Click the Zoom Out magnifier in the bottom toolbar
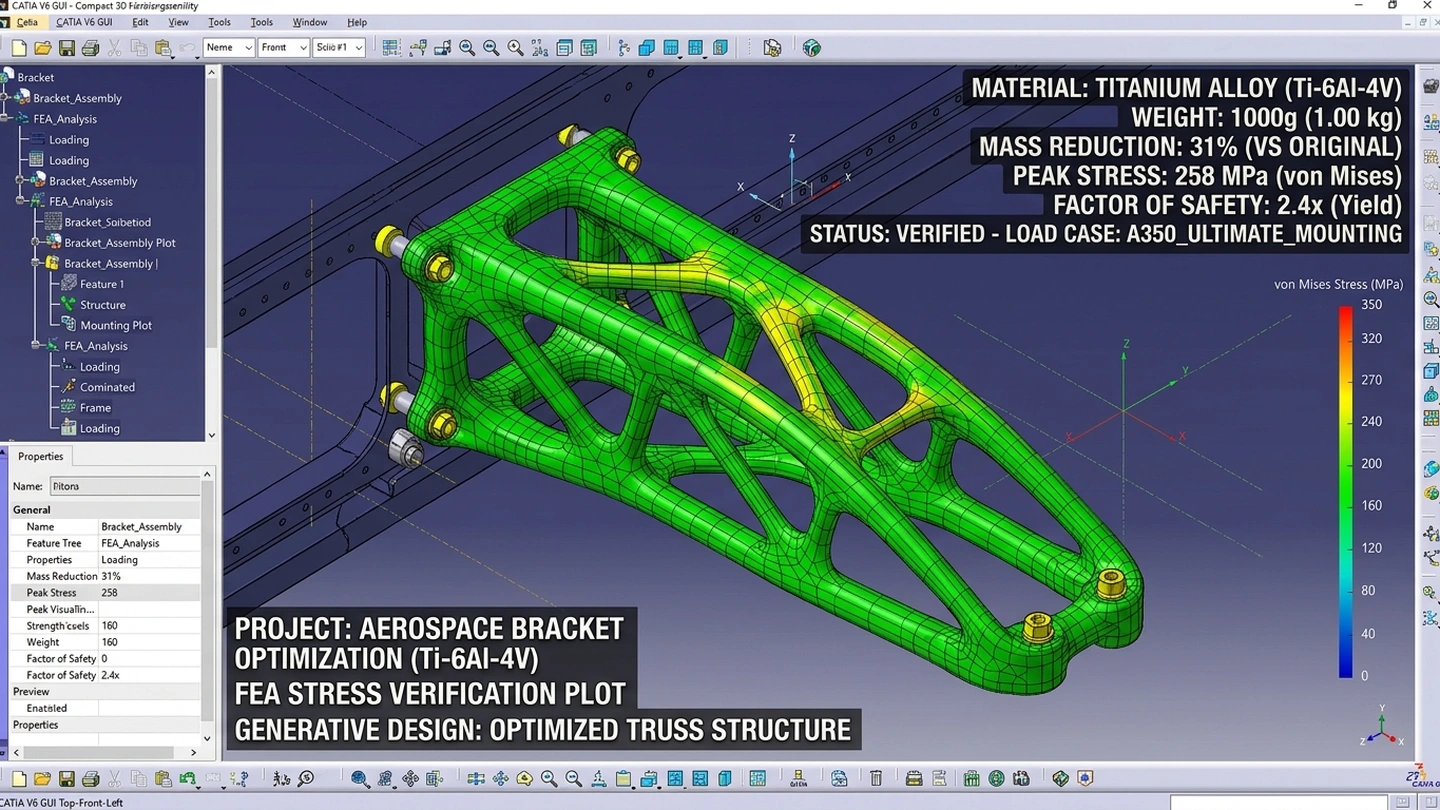The width and height of the screenshot is (1440, 810). 573,778
